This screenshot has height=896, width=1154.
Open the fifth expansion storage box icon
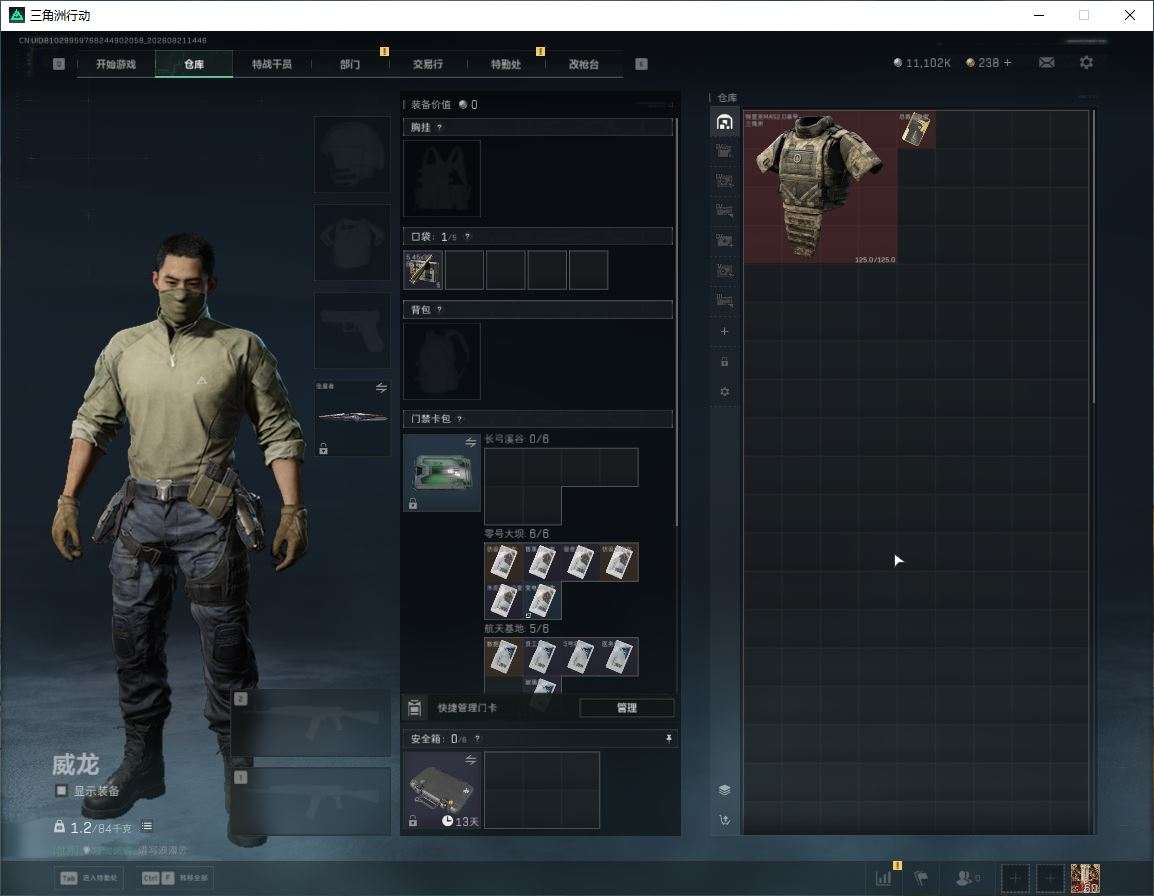tap(724, 270)
